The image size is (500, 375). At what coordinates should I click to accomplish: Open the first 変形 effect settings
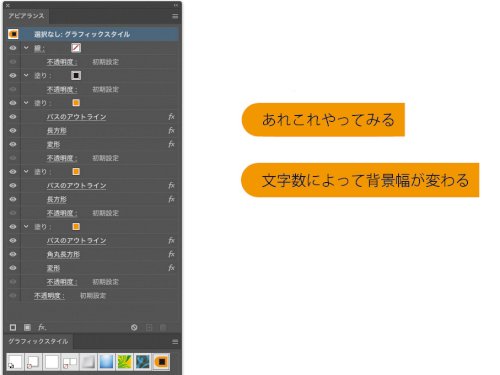click(53, 145)
